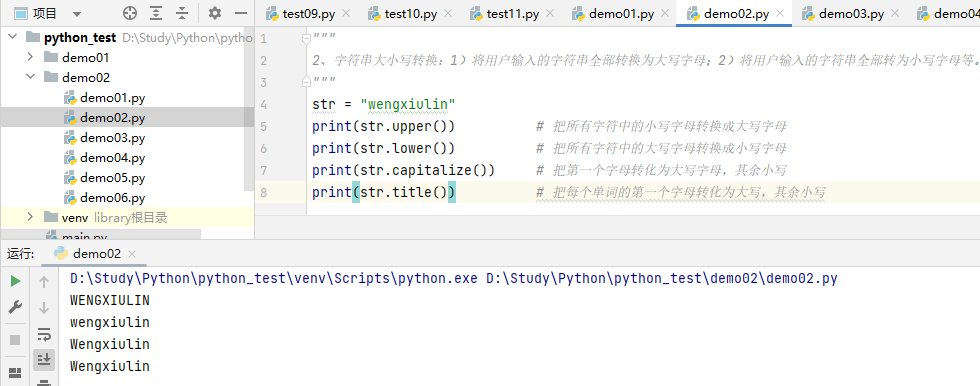Click the lowercase wengxiulin output line
The width and height of the screenshot is (980, 386).
(x=110, y=322)
